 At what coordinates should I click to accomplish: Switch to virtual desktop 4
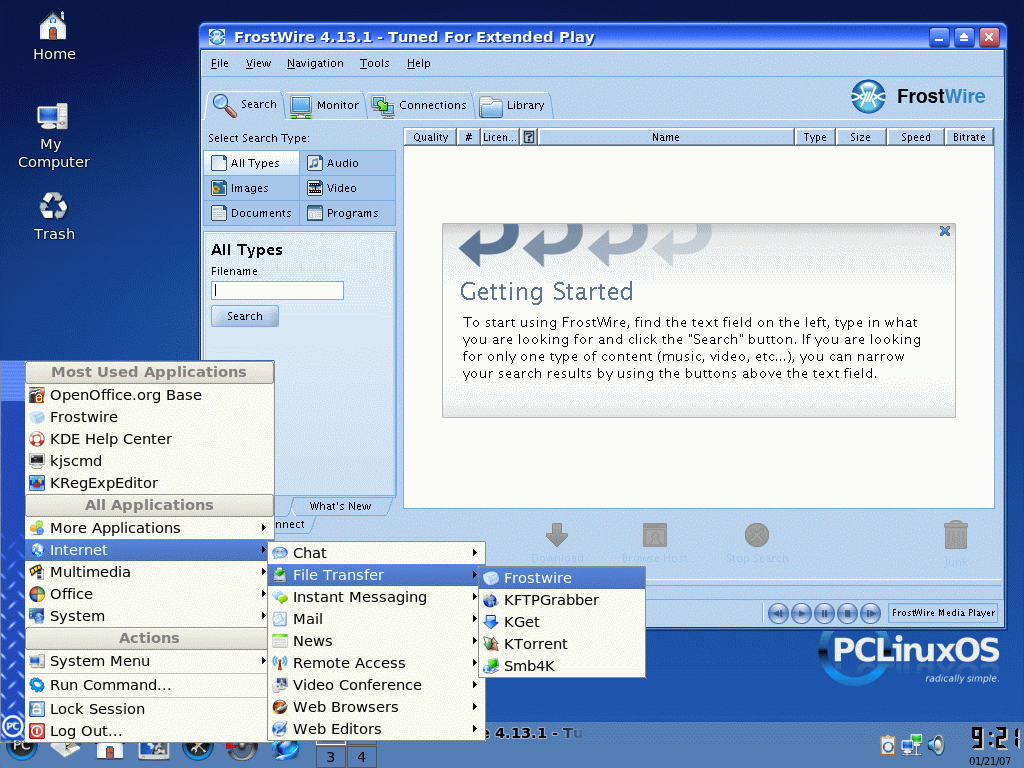tap(361, 757)
